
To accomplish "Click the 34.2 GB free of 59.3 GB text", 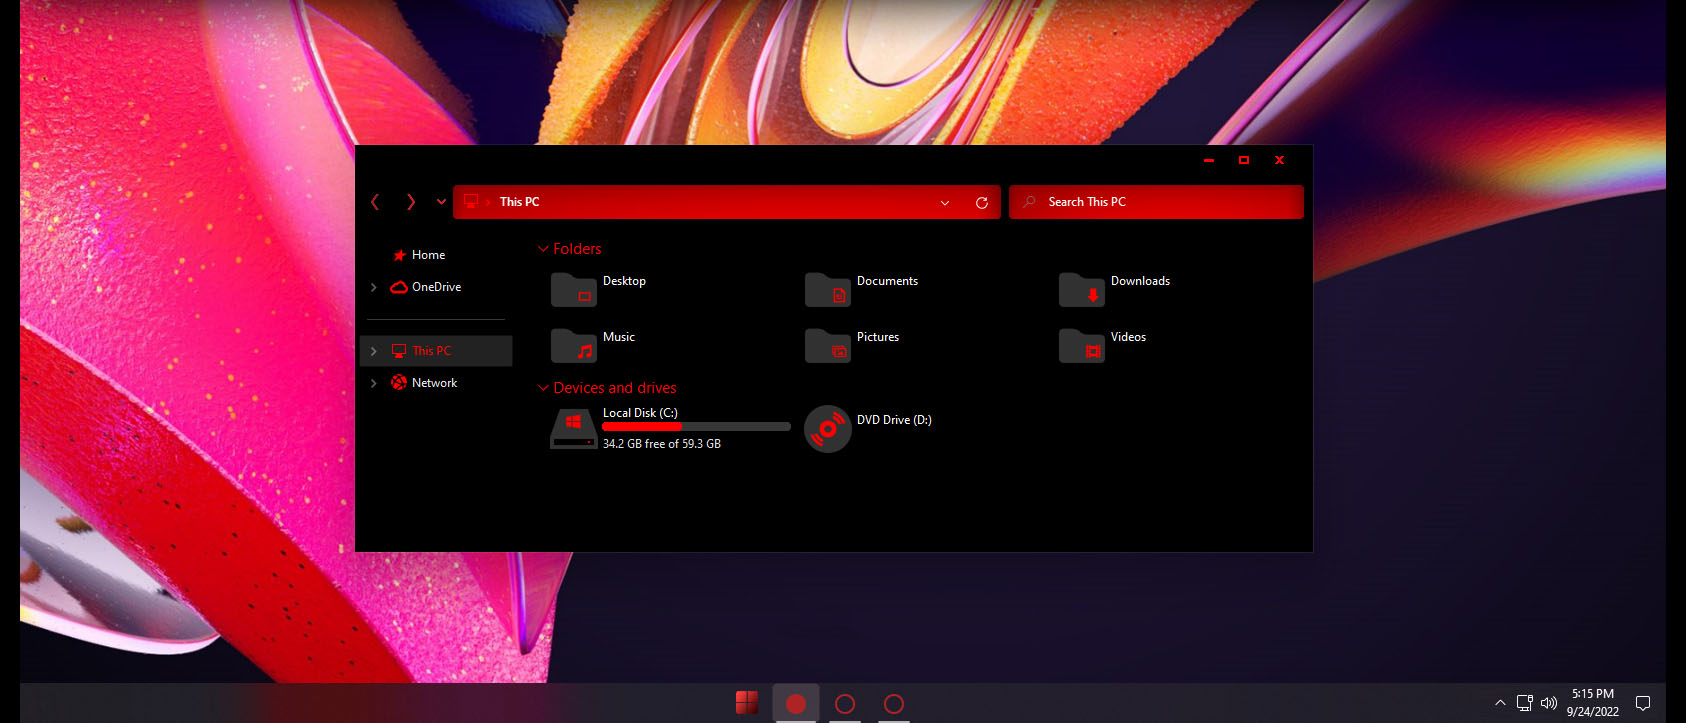I will tap(661, 444).
